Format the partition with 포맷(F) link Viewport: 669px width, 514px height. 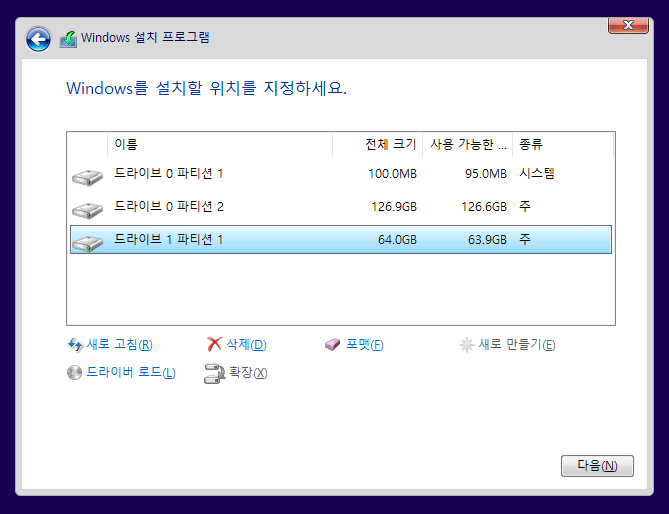point(364,344)
